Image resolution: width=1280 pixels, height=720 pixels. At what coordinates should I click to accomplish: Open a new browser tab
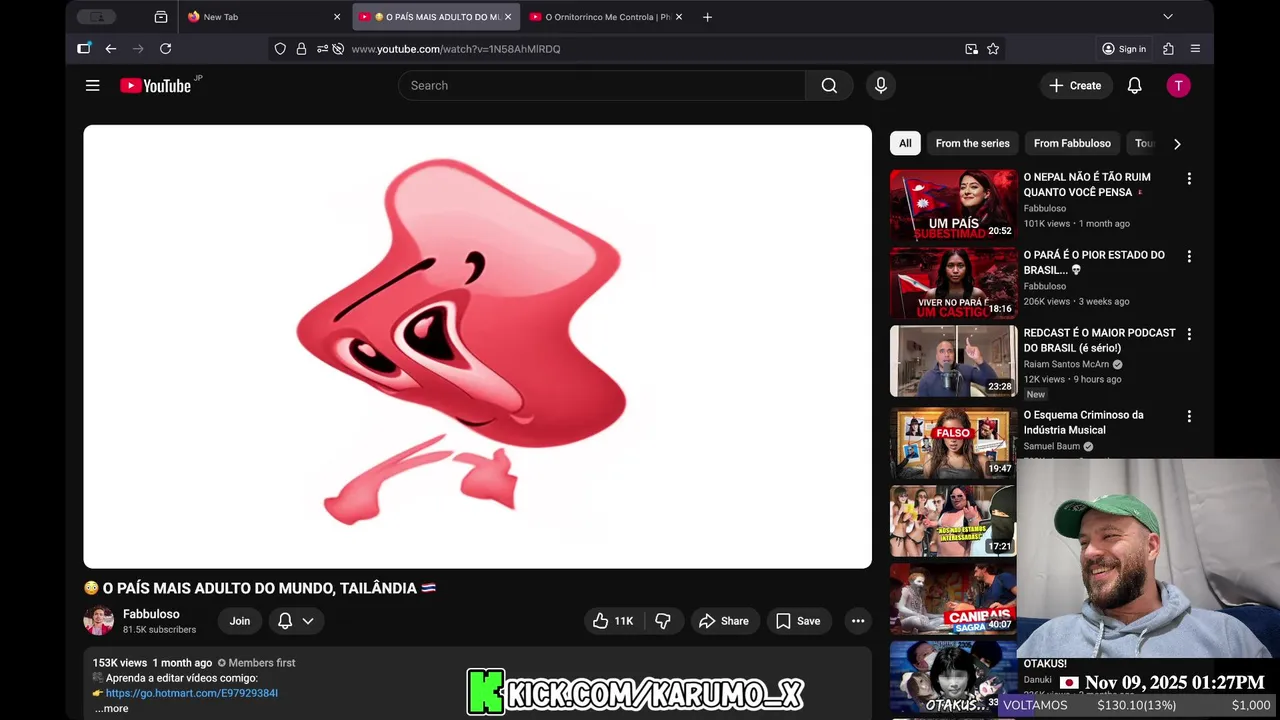pos(707,17)
